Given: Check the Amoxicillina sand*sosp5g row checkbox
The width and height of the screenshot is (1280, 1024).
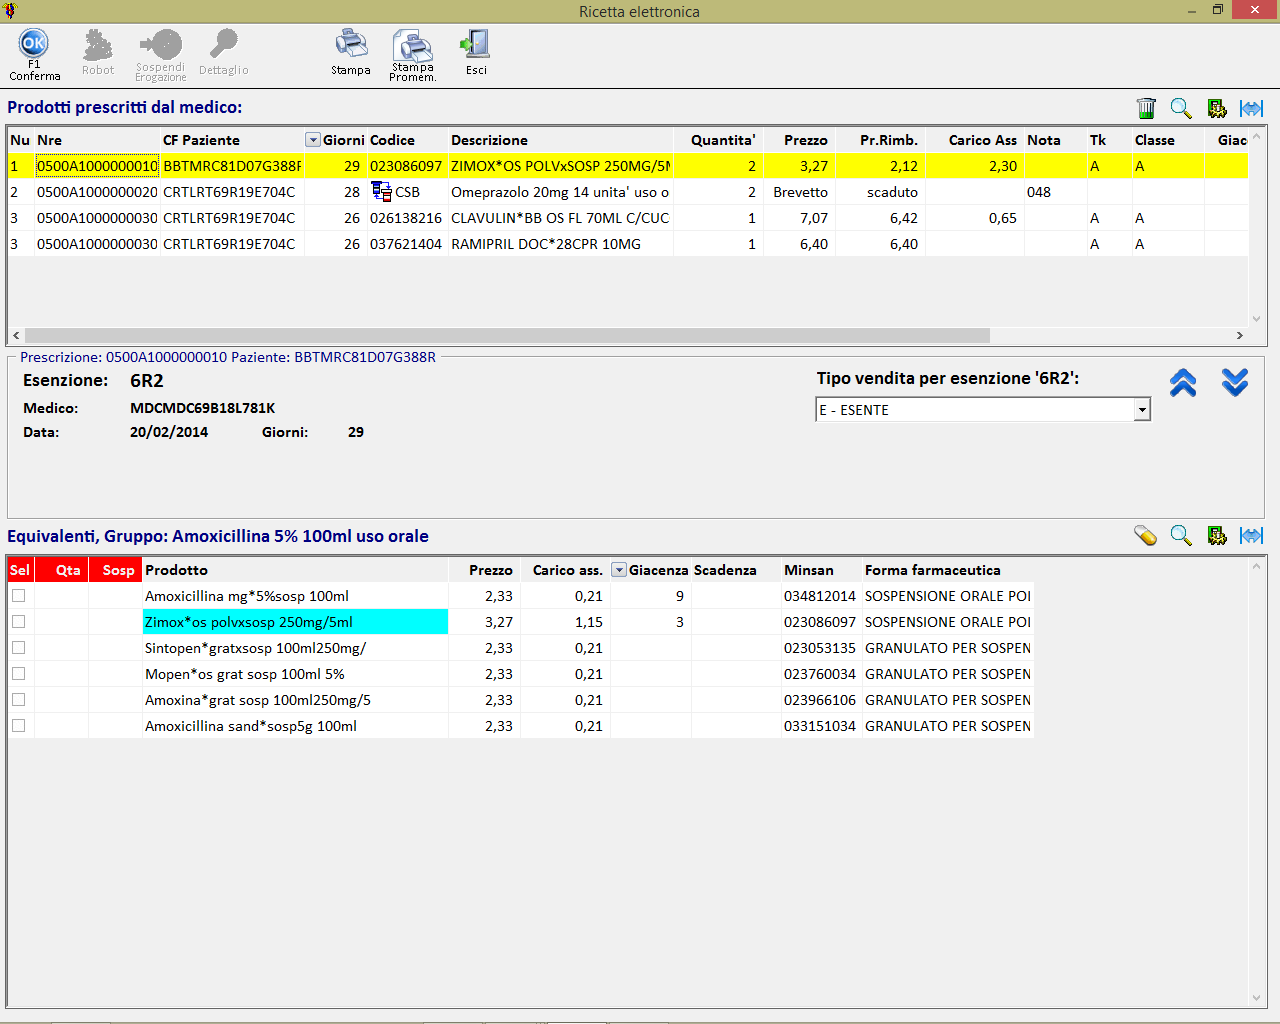Looking at the screenshot, I should (x=18, y=726).
